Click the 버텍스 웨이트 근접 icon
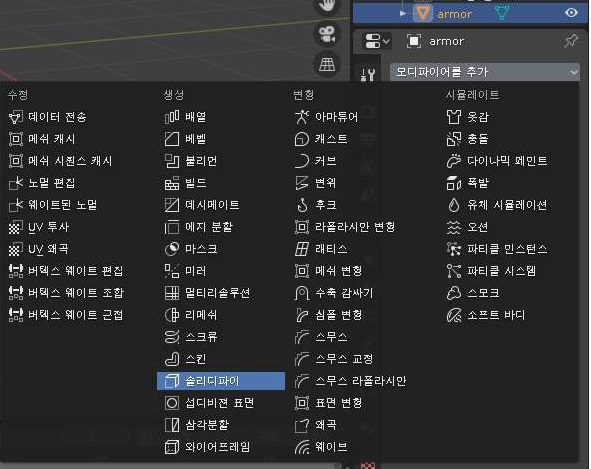Image resolution: width=591 pixels, height=469 pixels. point(15,315)
